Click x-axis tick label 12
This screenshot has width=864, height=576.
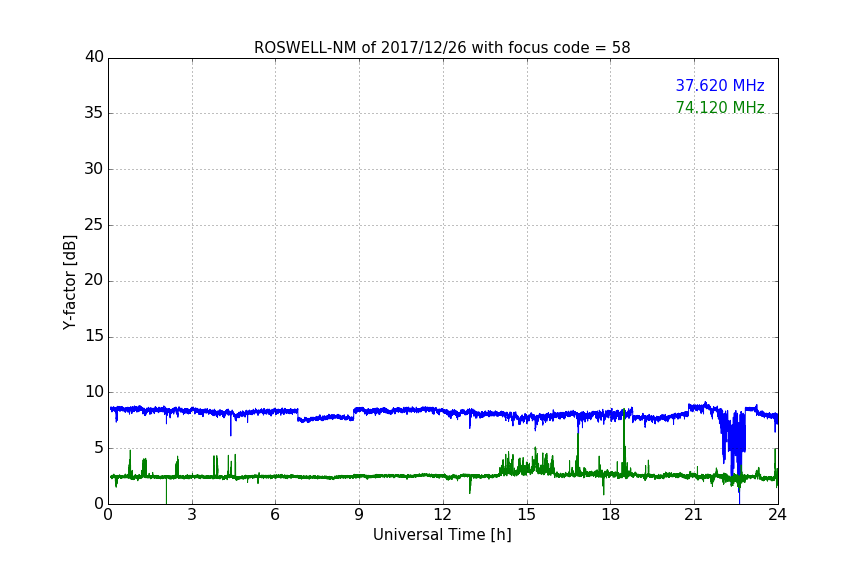pyautogui.click(x=442, y=515)
